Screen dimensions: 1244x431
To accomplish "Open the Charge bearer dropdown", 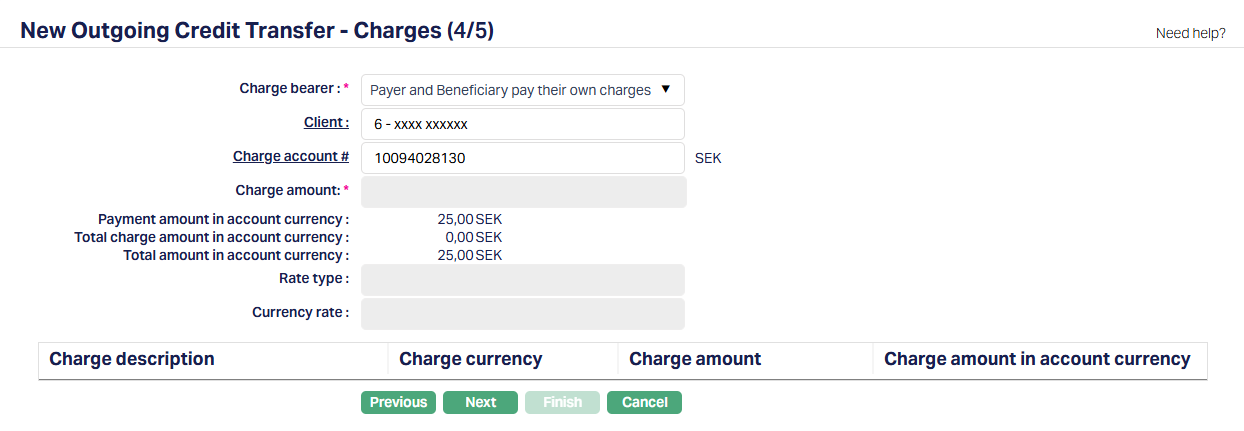I will point(522,90).
